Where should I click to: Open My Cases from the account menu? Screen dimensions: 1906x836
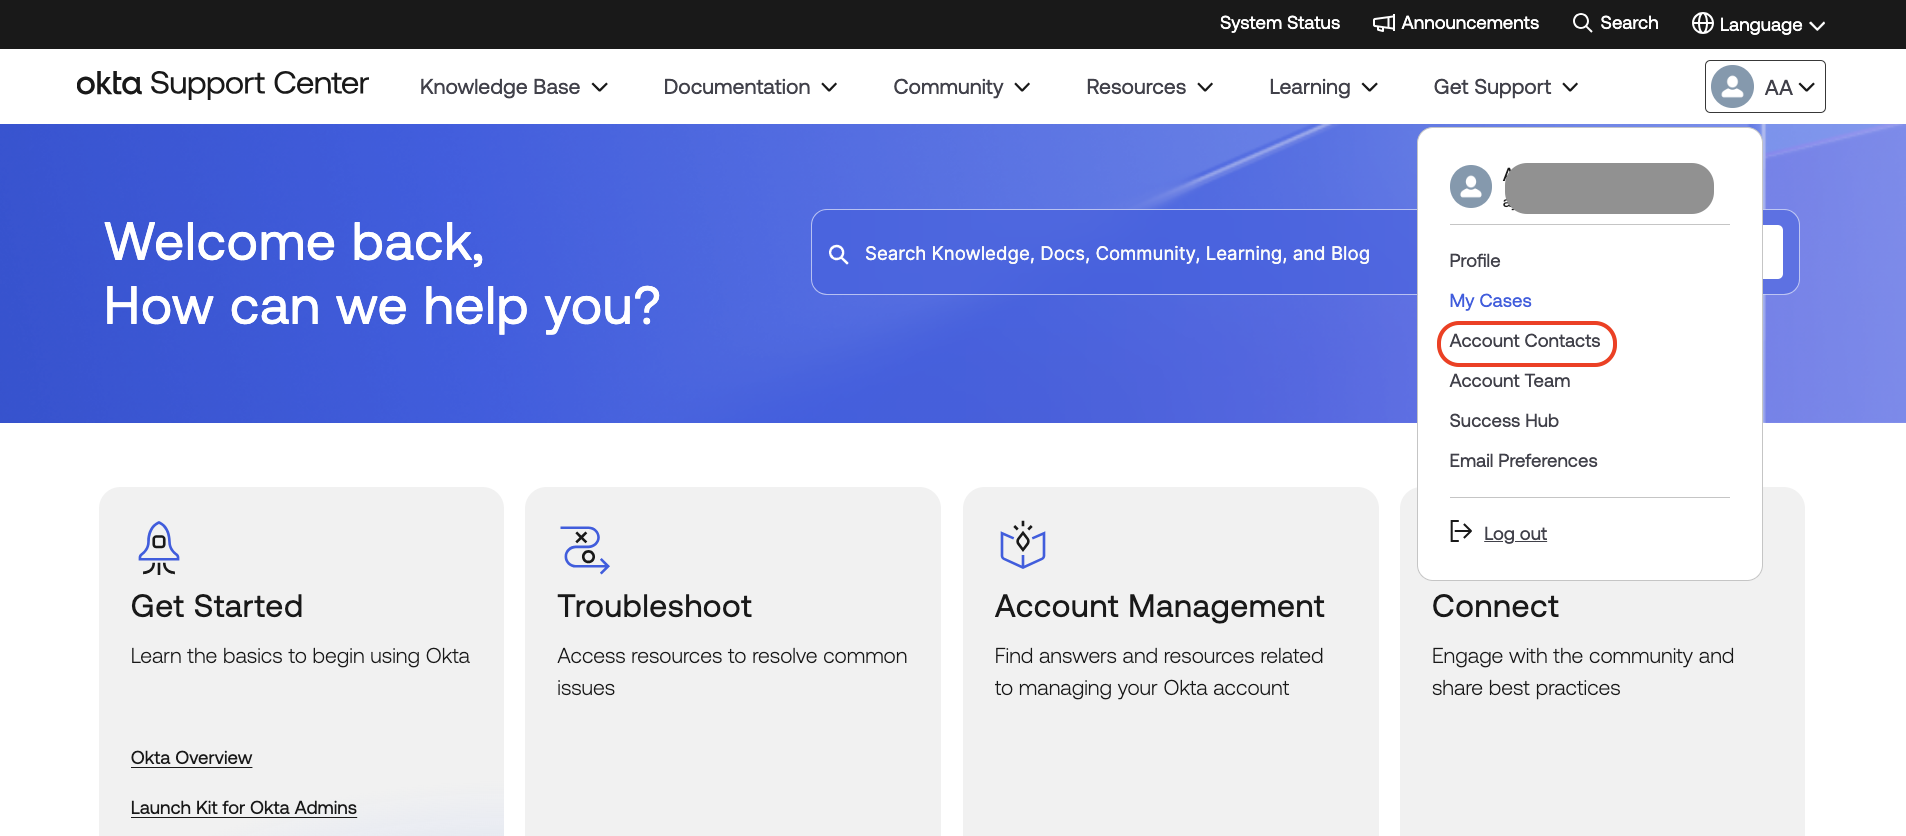pyautogui.click(x=1490, y=301)
